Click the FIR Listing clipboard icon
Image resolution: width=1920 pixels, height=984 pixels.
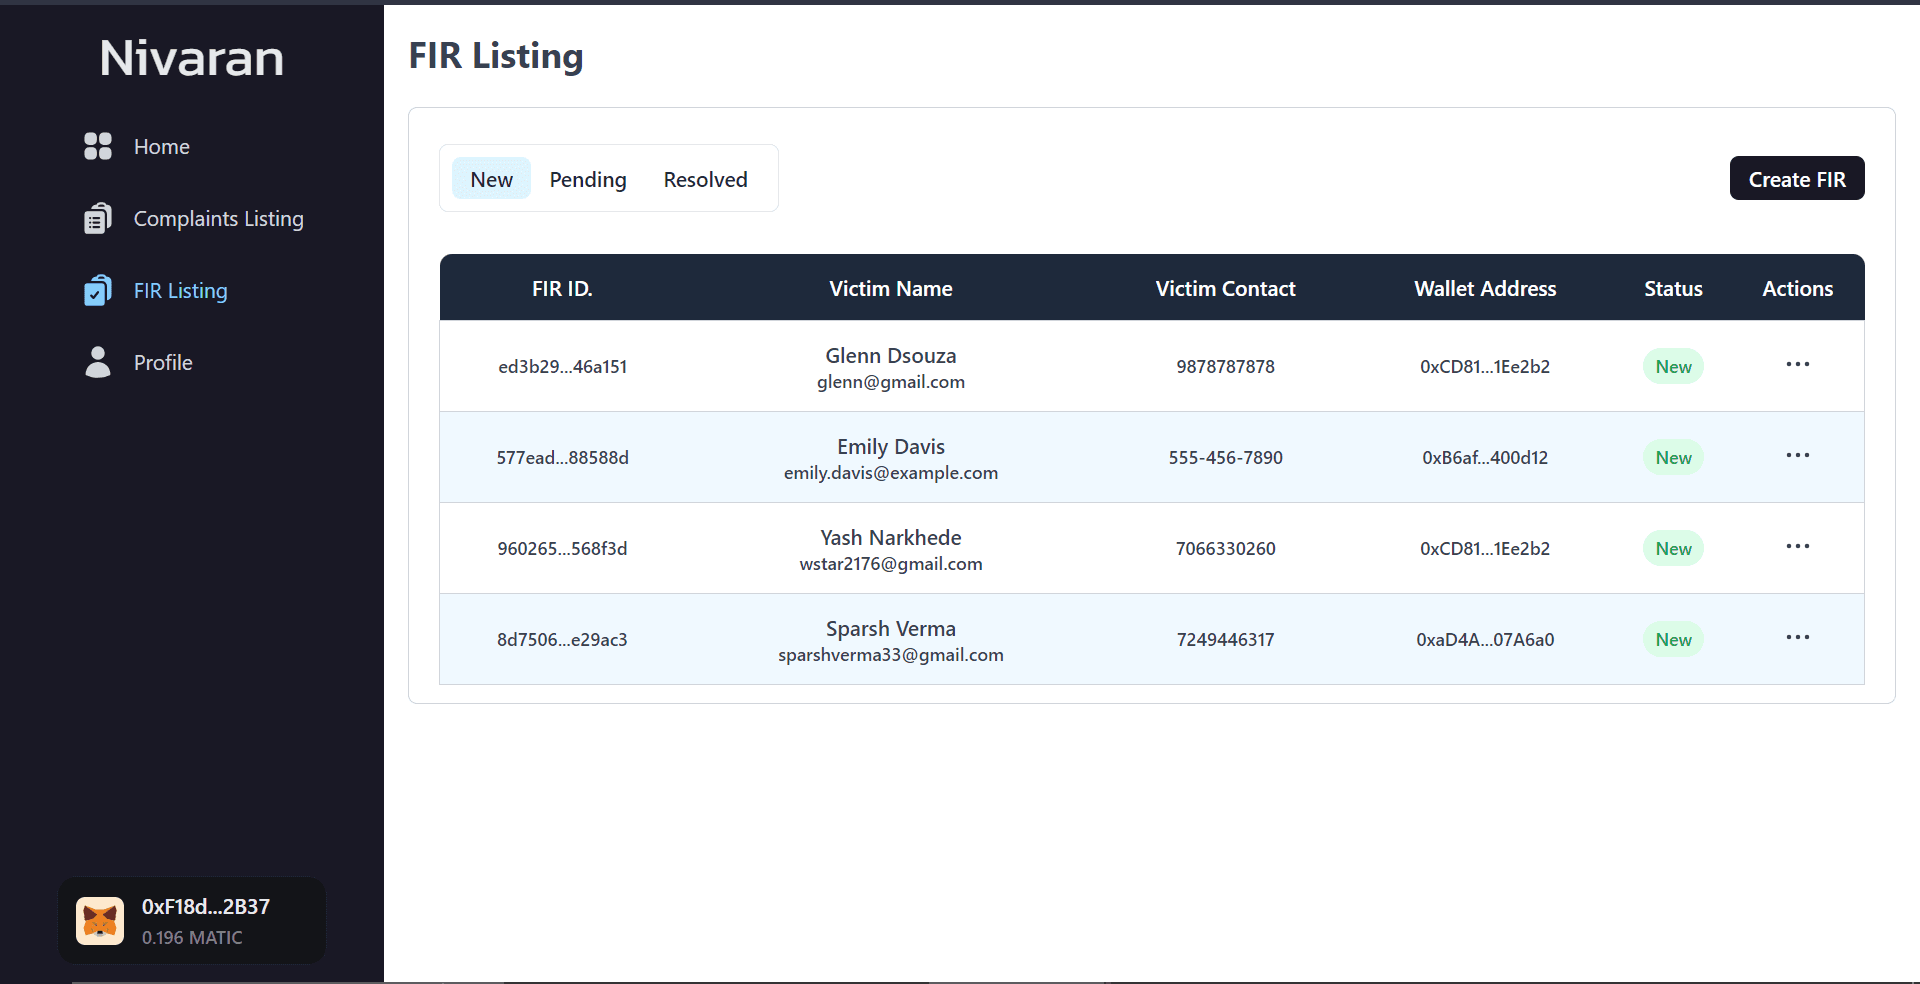point(98,290)
